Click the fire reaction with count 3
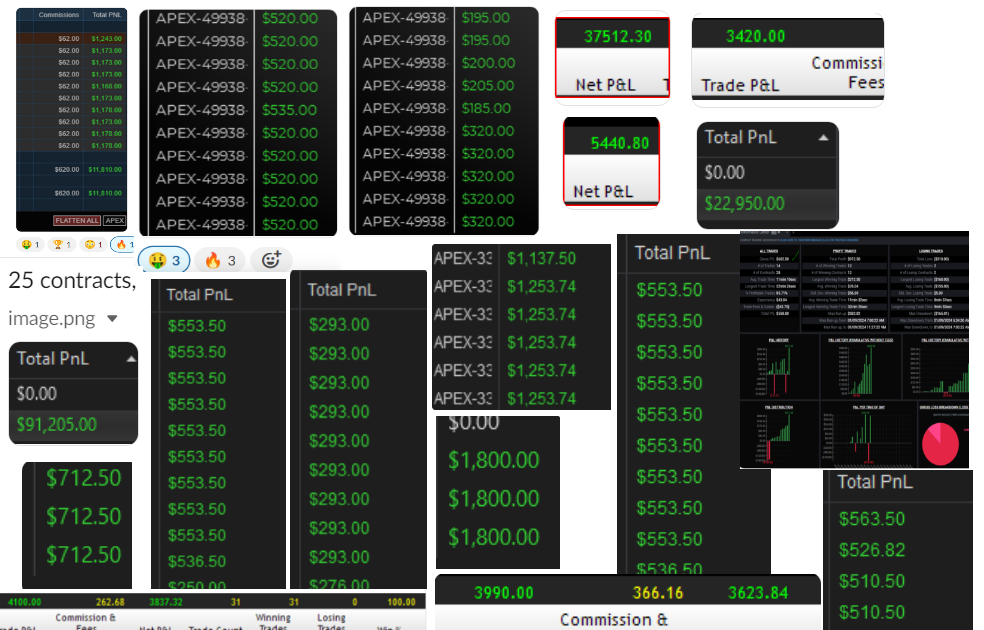984x630 pixels. pyautogui.click(x=219, y=261)
